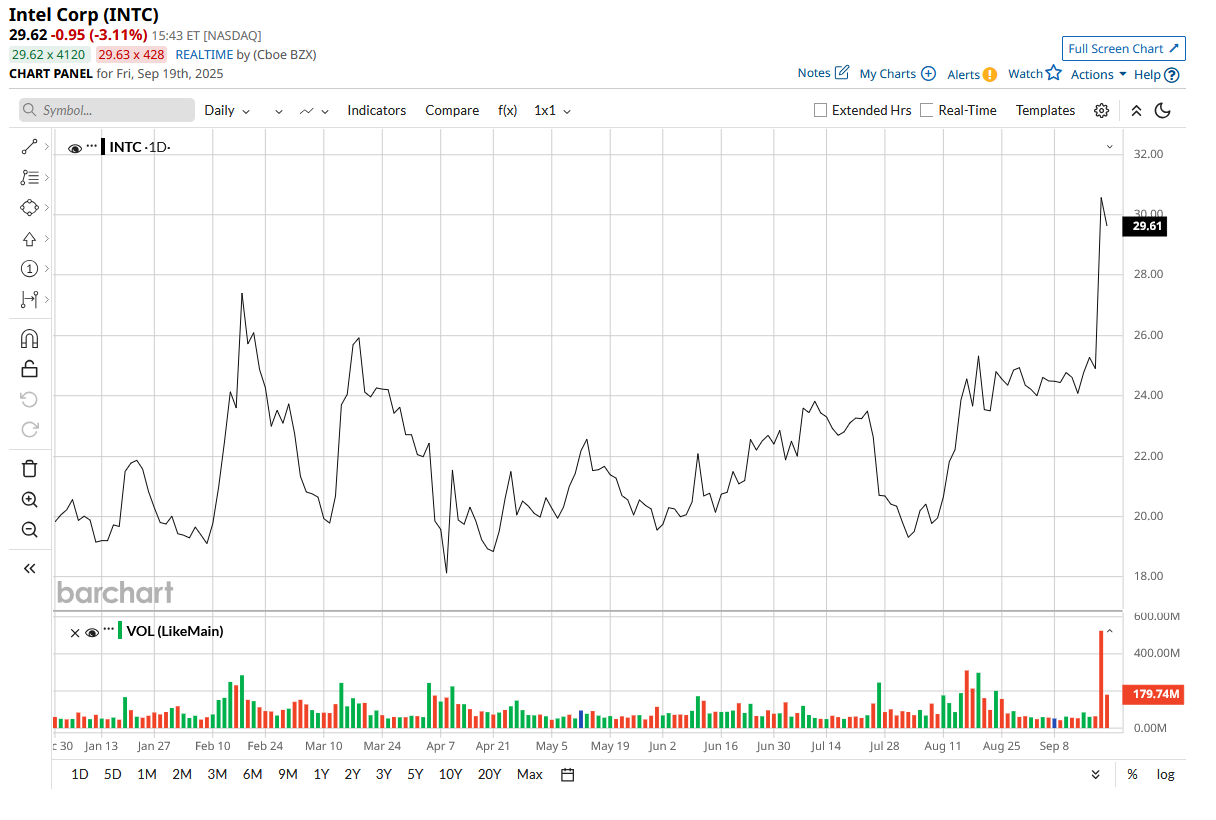The width and height of the screenshot is (1216, 820).
Task: Zoom out of the chart
Action: tap(29, 530)
